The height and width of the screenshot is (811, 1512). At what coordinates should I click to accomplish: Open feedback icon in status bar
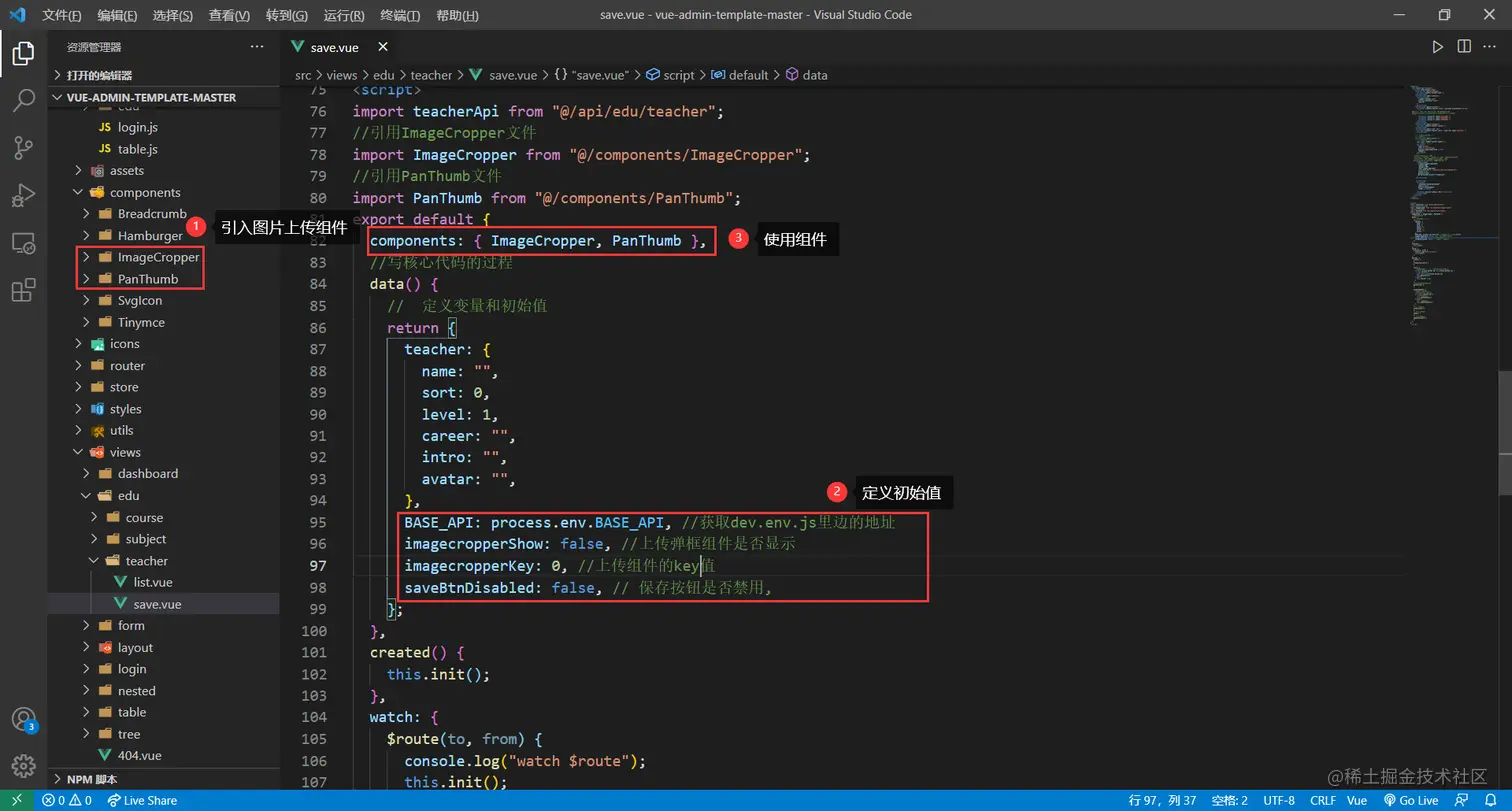[1463, 801]
